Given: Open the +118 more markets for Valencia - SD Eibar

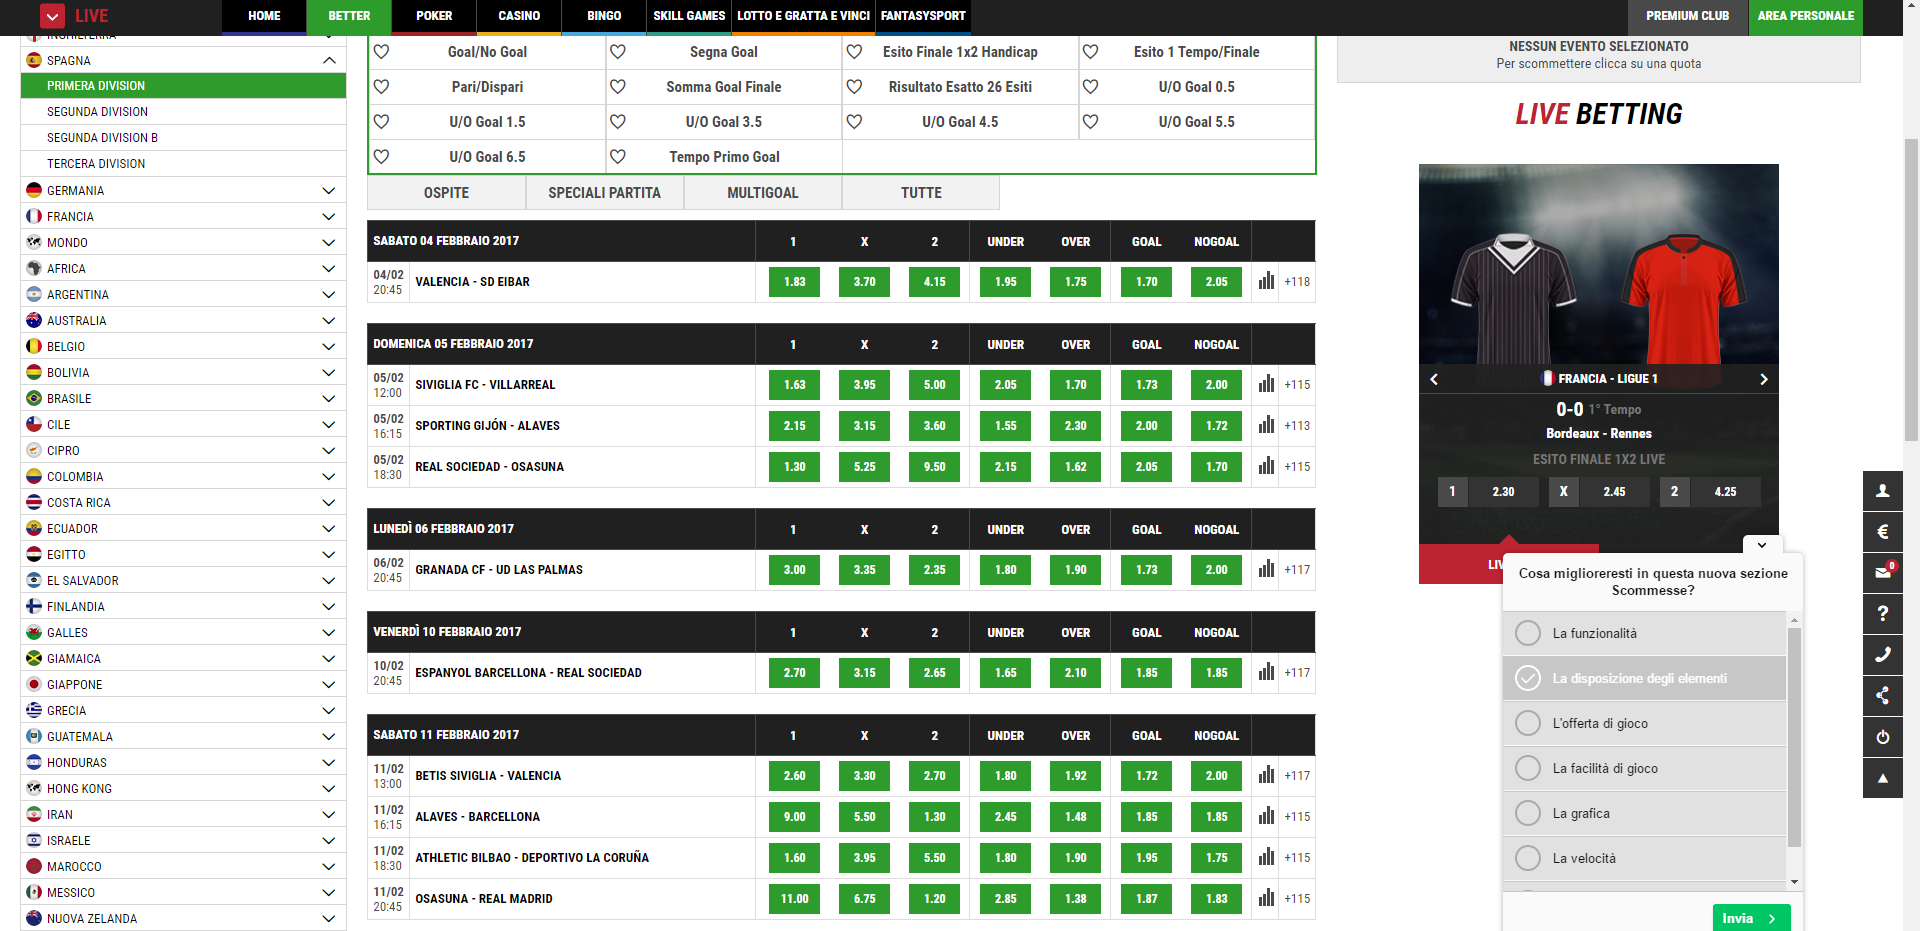Looking at the screenshot, I should pos(1297,282).
